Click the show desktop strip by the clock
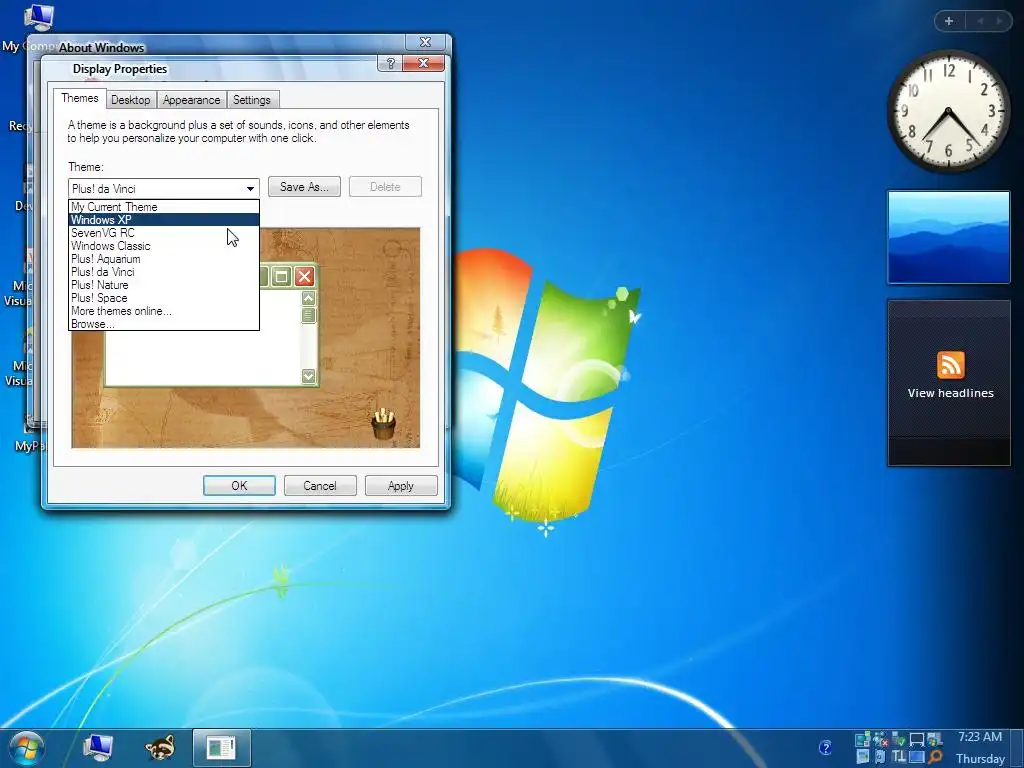The width and height of the screenshot is (1024, 768). (1016, 748)
